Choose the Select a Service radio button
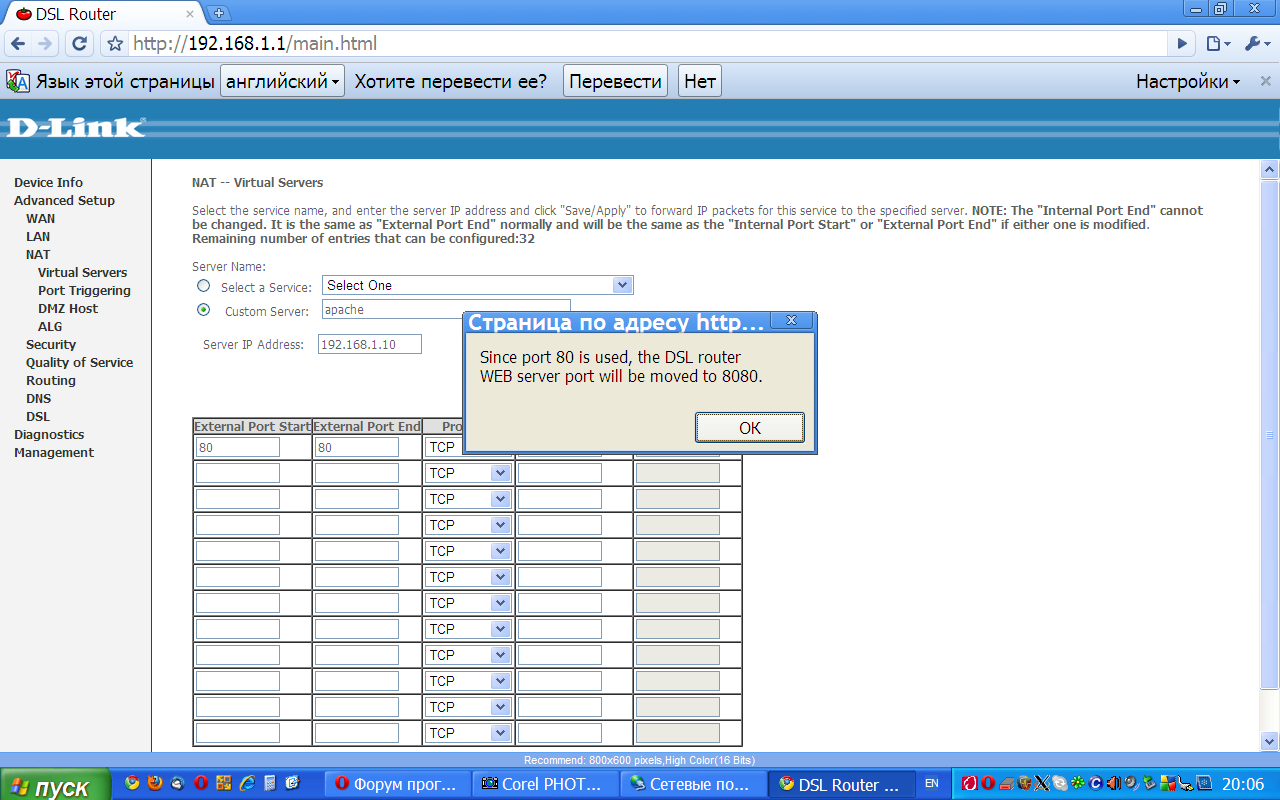The image size is (1280, 800). point(204,286)
